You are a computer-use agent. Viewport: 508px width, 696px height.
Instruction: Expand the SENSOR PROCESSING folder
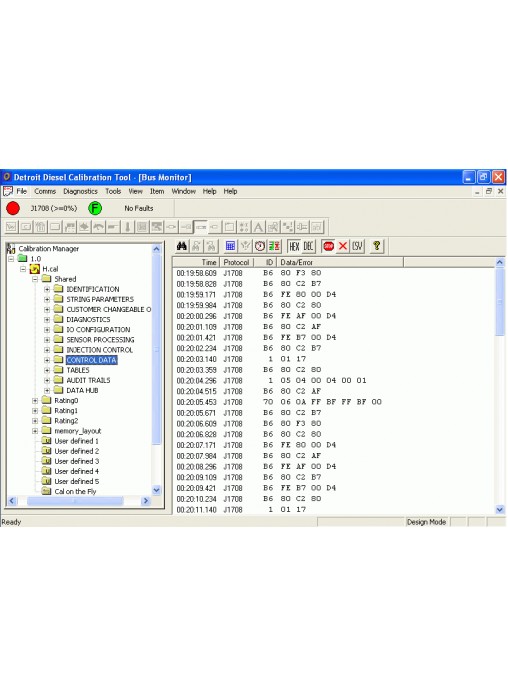[x=47, y=340]
